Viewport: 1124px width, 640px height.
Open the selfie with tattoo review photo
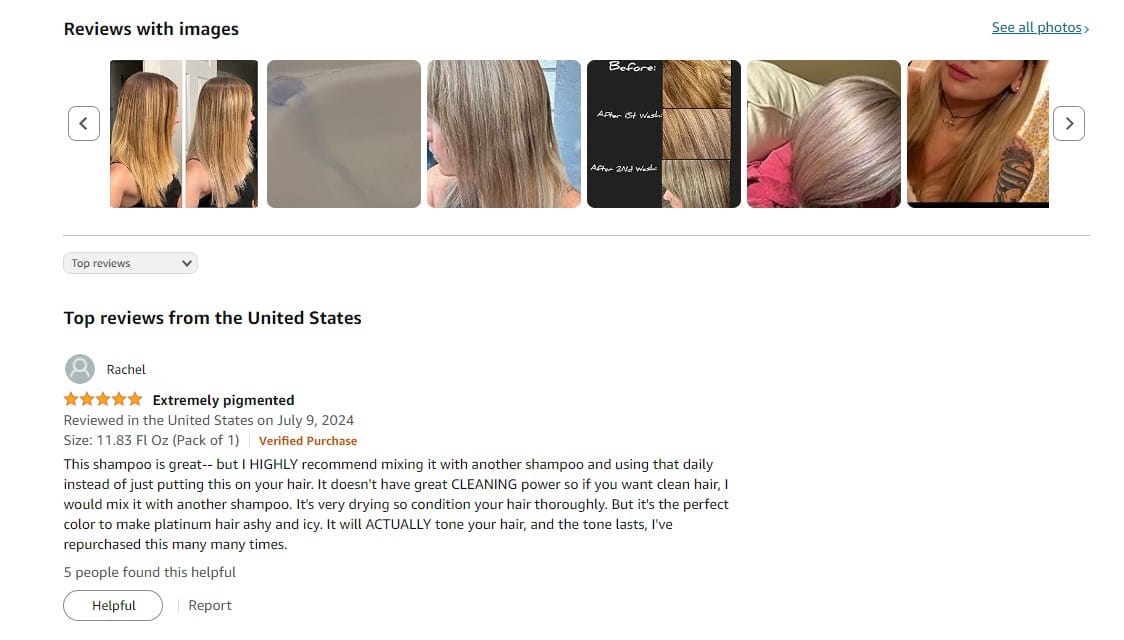pyautogui.click(x=978, y=134)
